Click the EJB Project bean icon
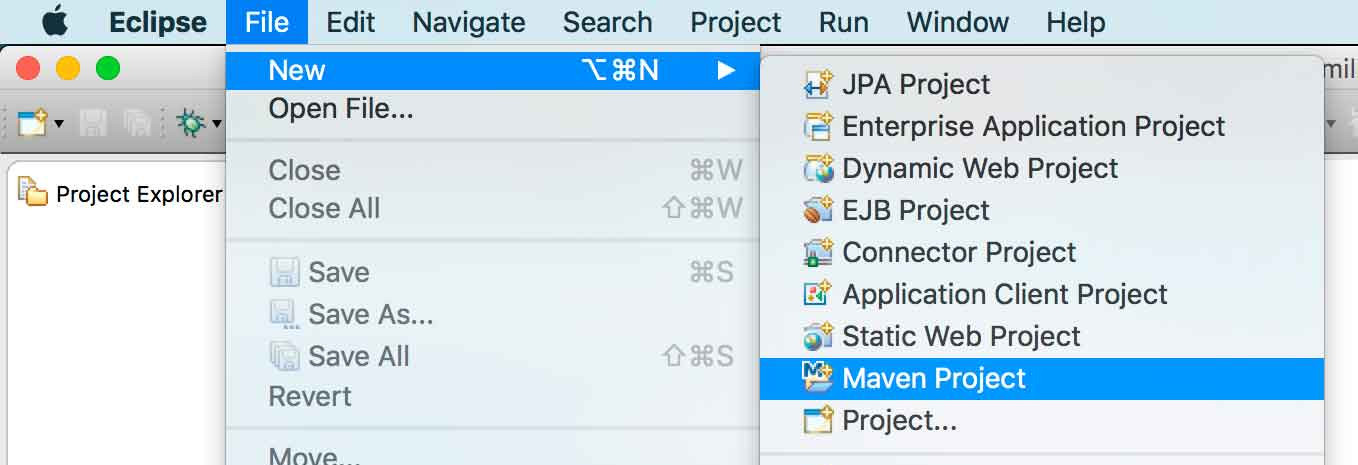The height and width of the screenshot is (465, 1358). pos(818,211)
